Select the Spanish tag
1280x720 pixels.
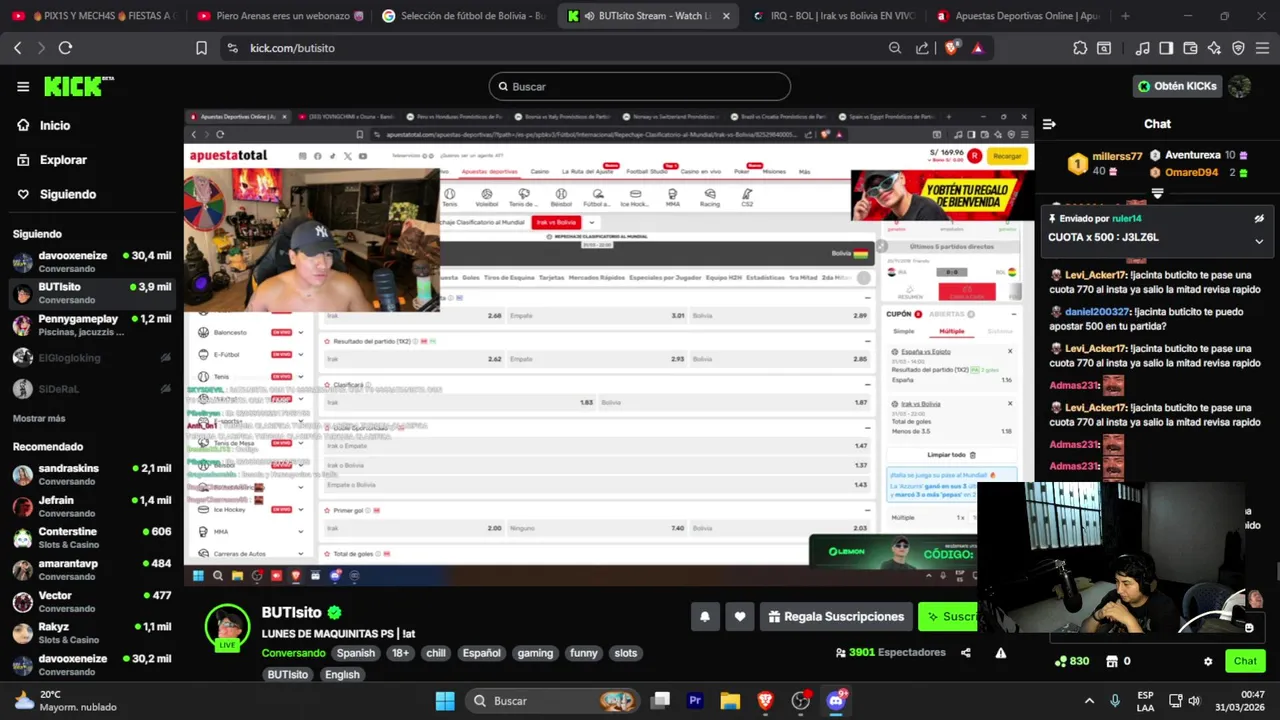[x=355, y=653]
